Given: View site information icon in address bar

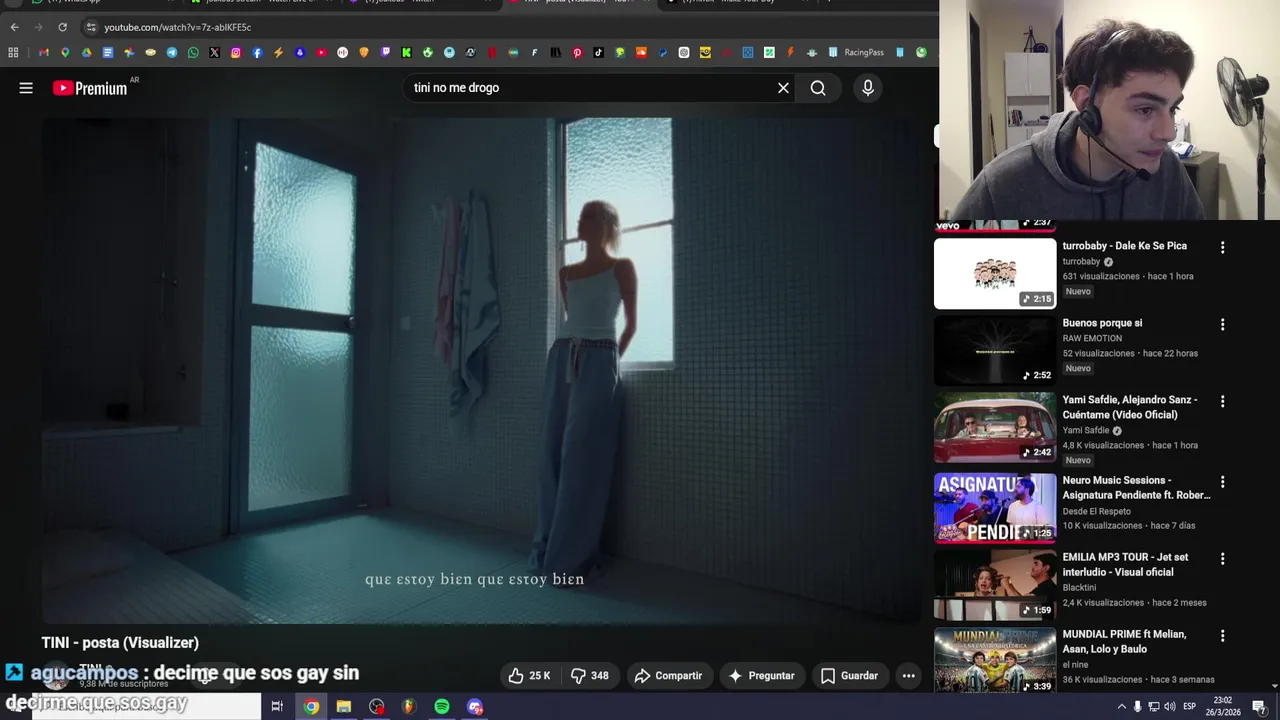Looking at the screenshot, I should point(91,27).
